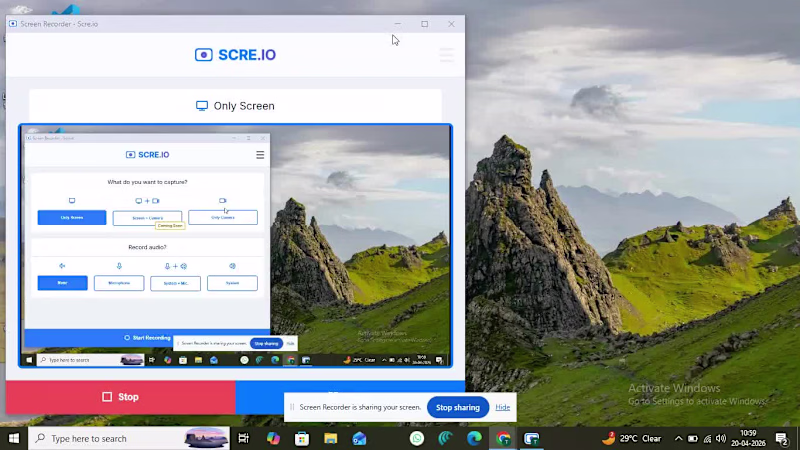Viewport: 800px width, 450px height.
Task: Open the 29°C Clear weather widget
Action: tap(631, 438)
